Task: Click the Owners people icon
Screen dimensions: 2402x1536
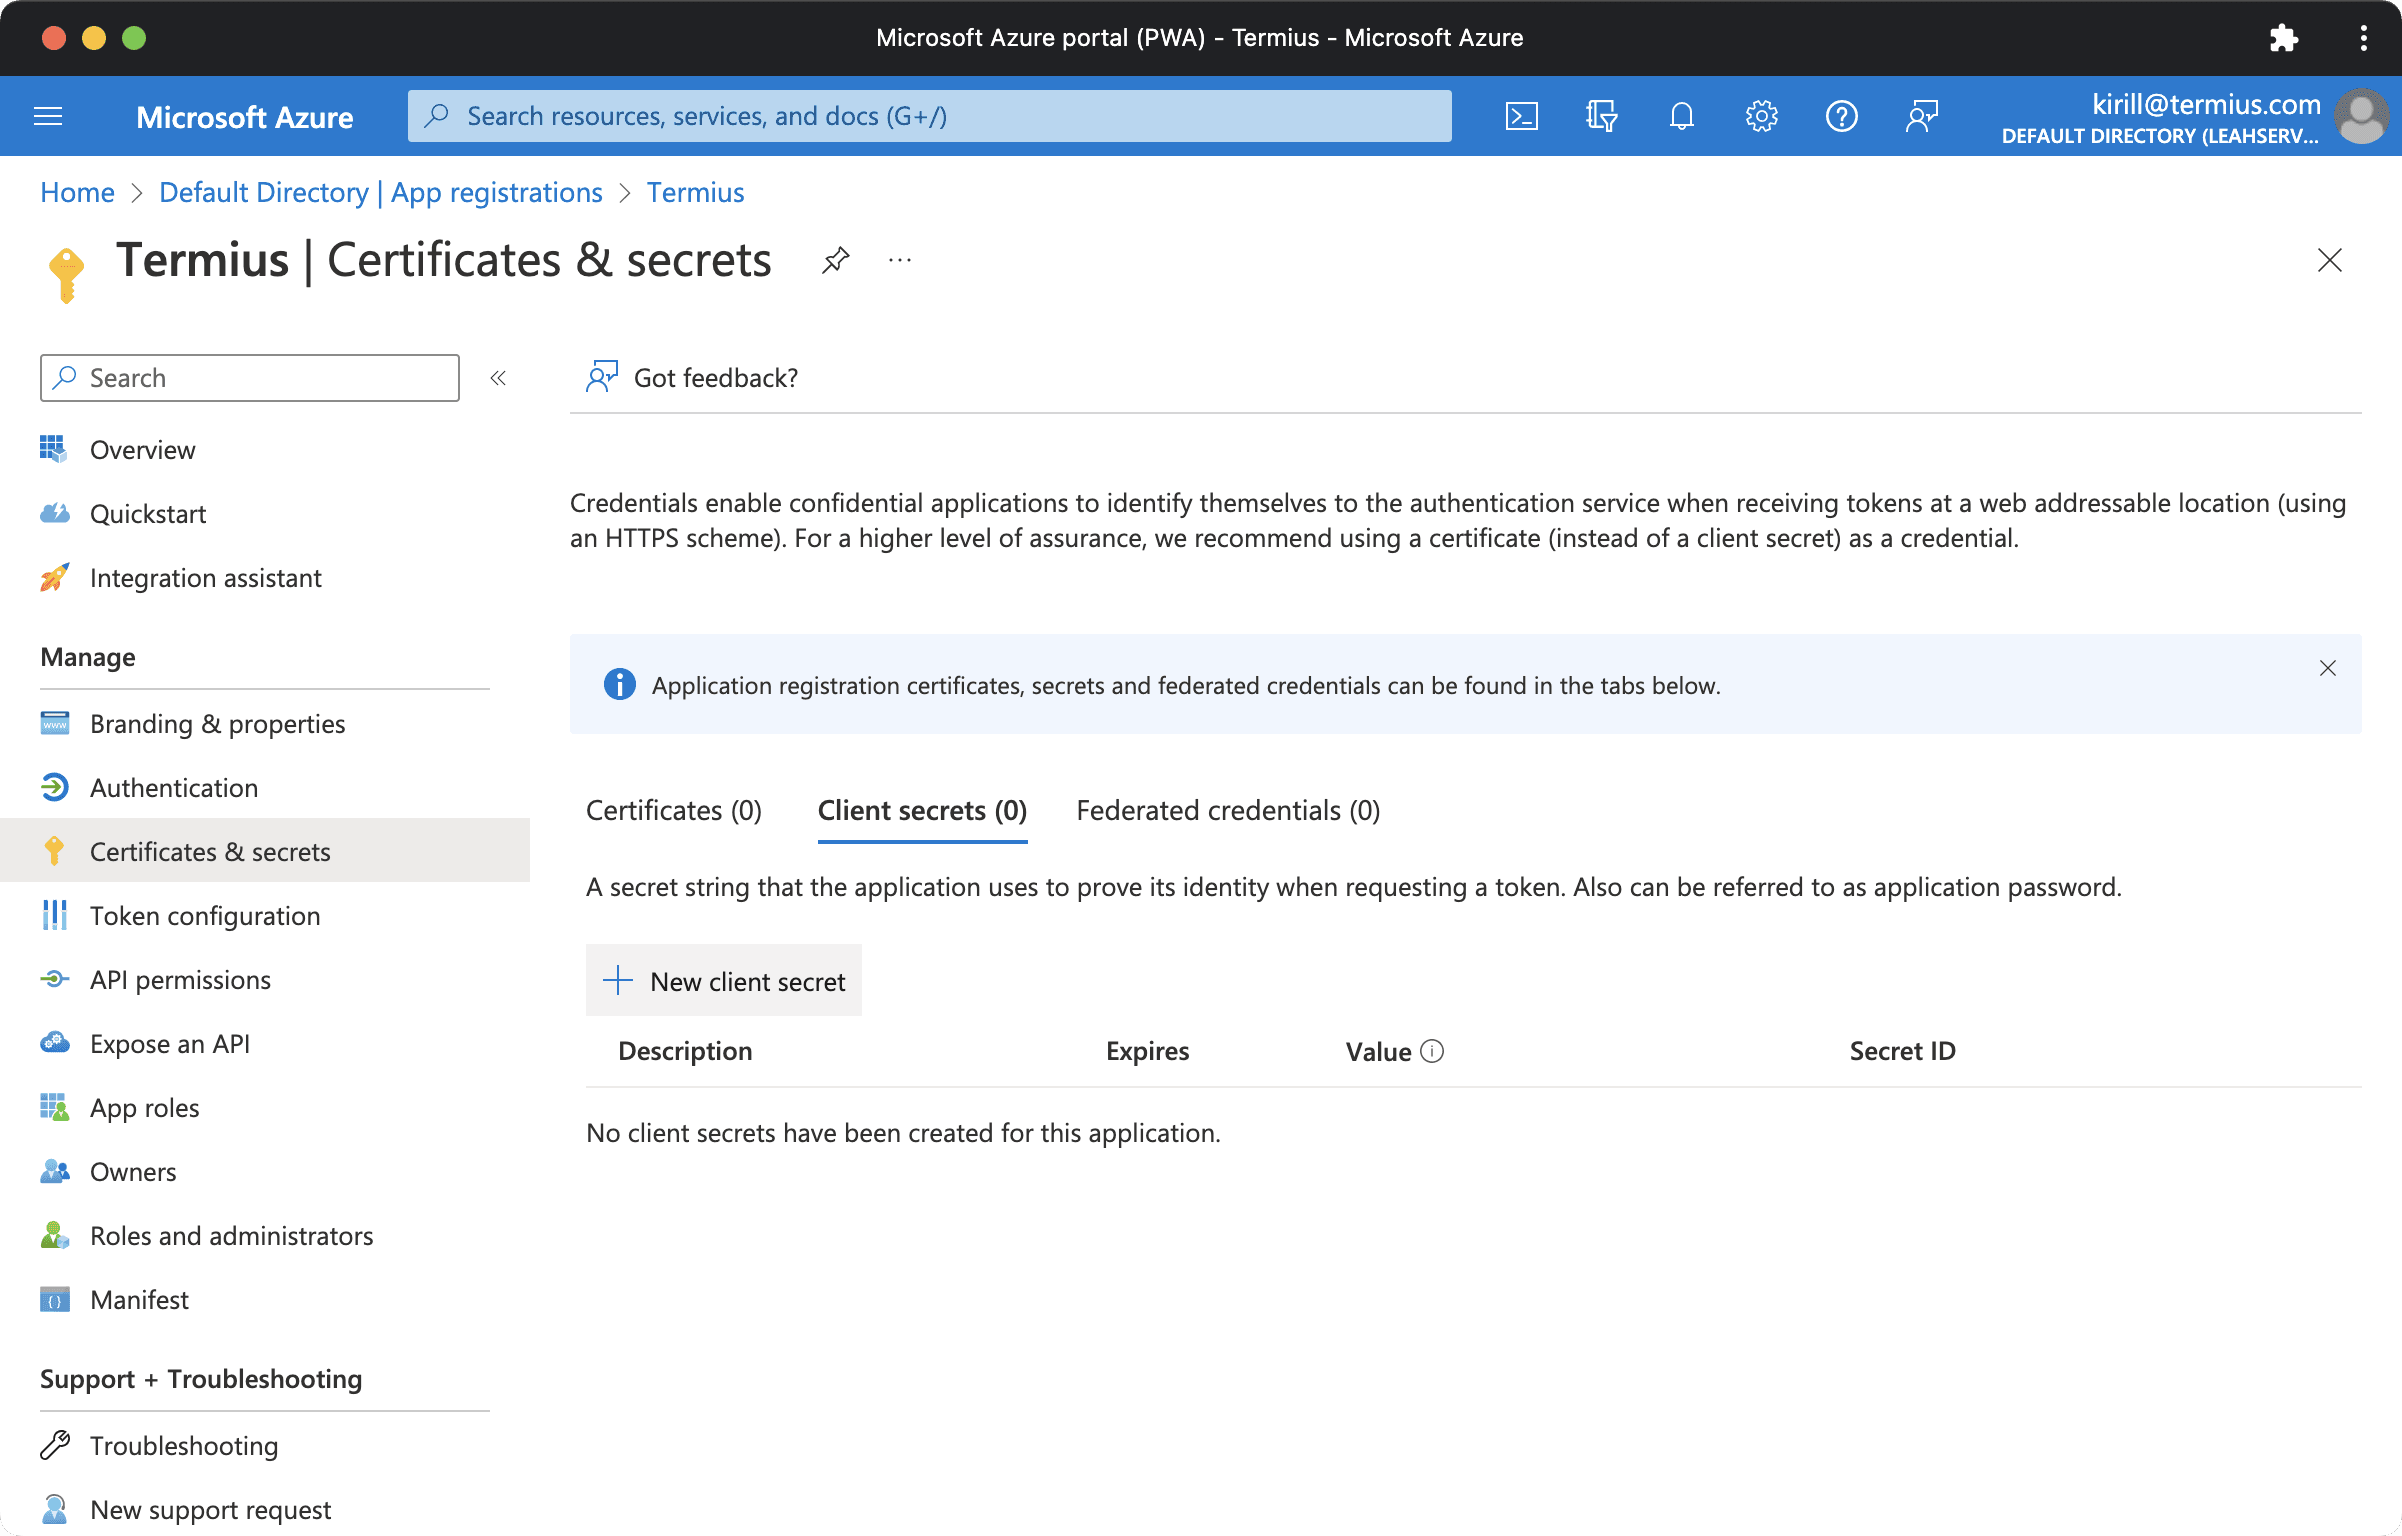Action: [x=54, y=1171]
